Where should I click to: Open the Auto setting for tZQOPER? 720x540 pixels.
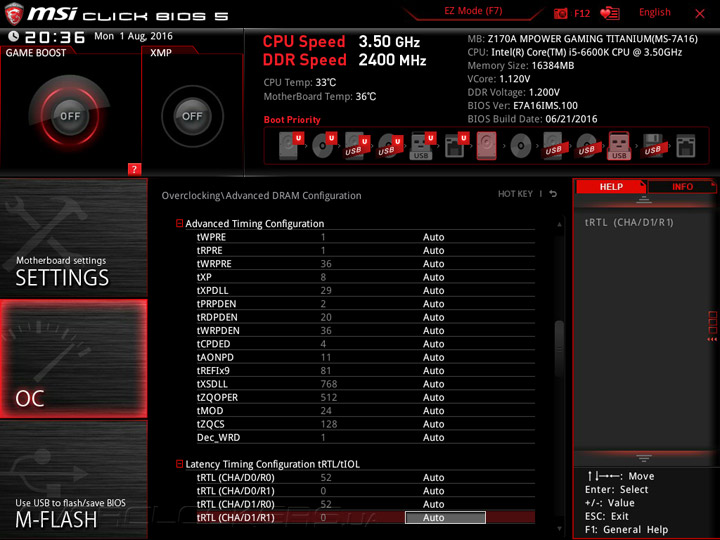(x=433, y=397)
